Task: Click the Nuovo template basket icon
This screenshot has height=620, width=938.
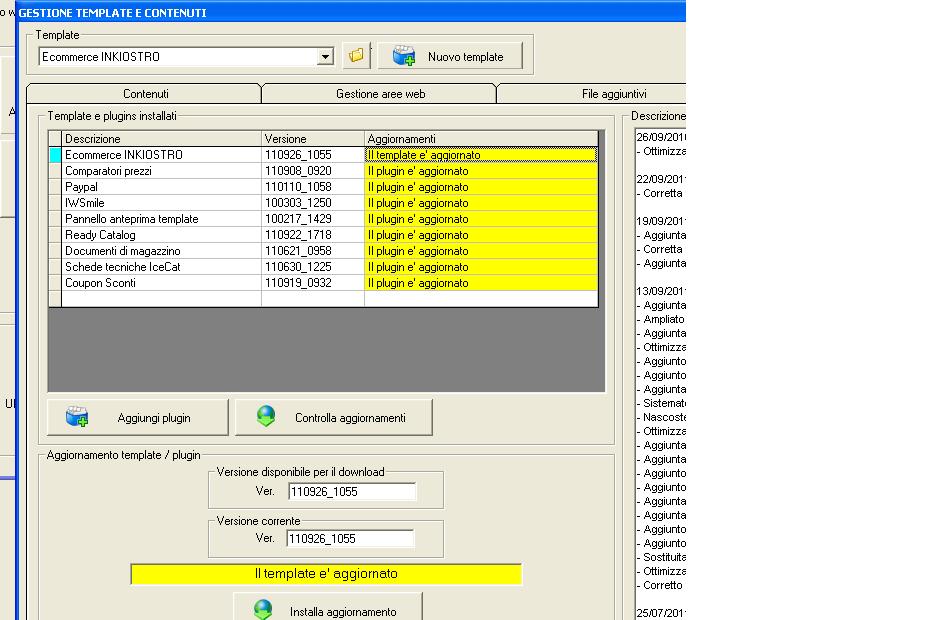Action: tap(403, 56)
